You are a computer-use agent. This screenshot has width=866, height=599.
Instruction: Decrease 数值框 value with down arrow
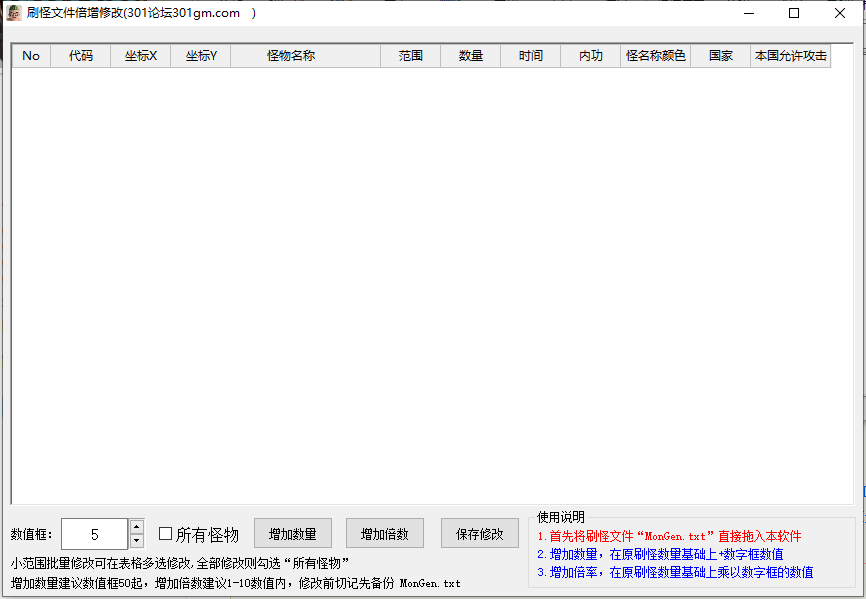coord(136,541)
